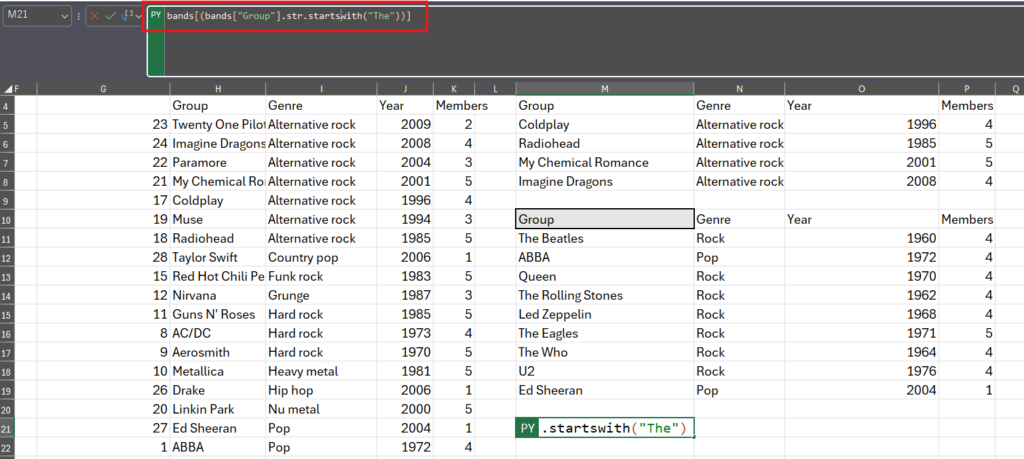Select the year 1976 cell
The image size is (1024, 459).
coord(862,371)
